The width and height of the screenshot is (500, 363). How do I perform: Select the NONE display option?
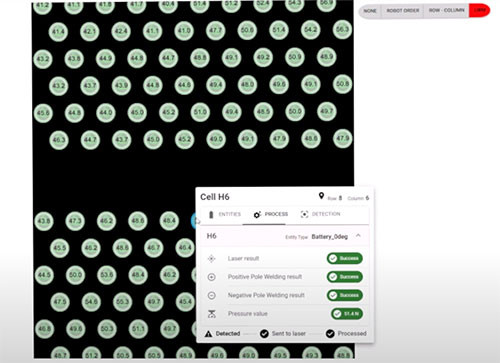coord(370,11)
